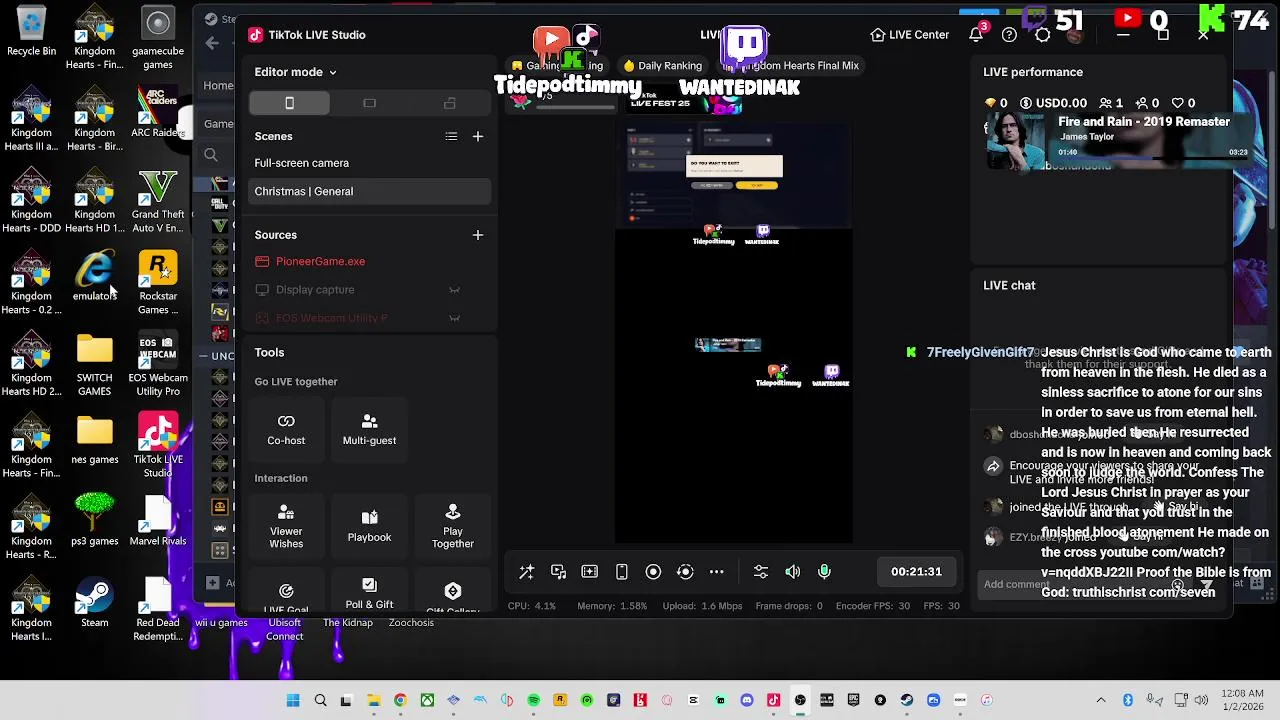This screenshot has width=1280, height=720.
Task: Click the Upload: 1.6 Mbps status entry
Action: pyautogui.click(x=702, y=606)
